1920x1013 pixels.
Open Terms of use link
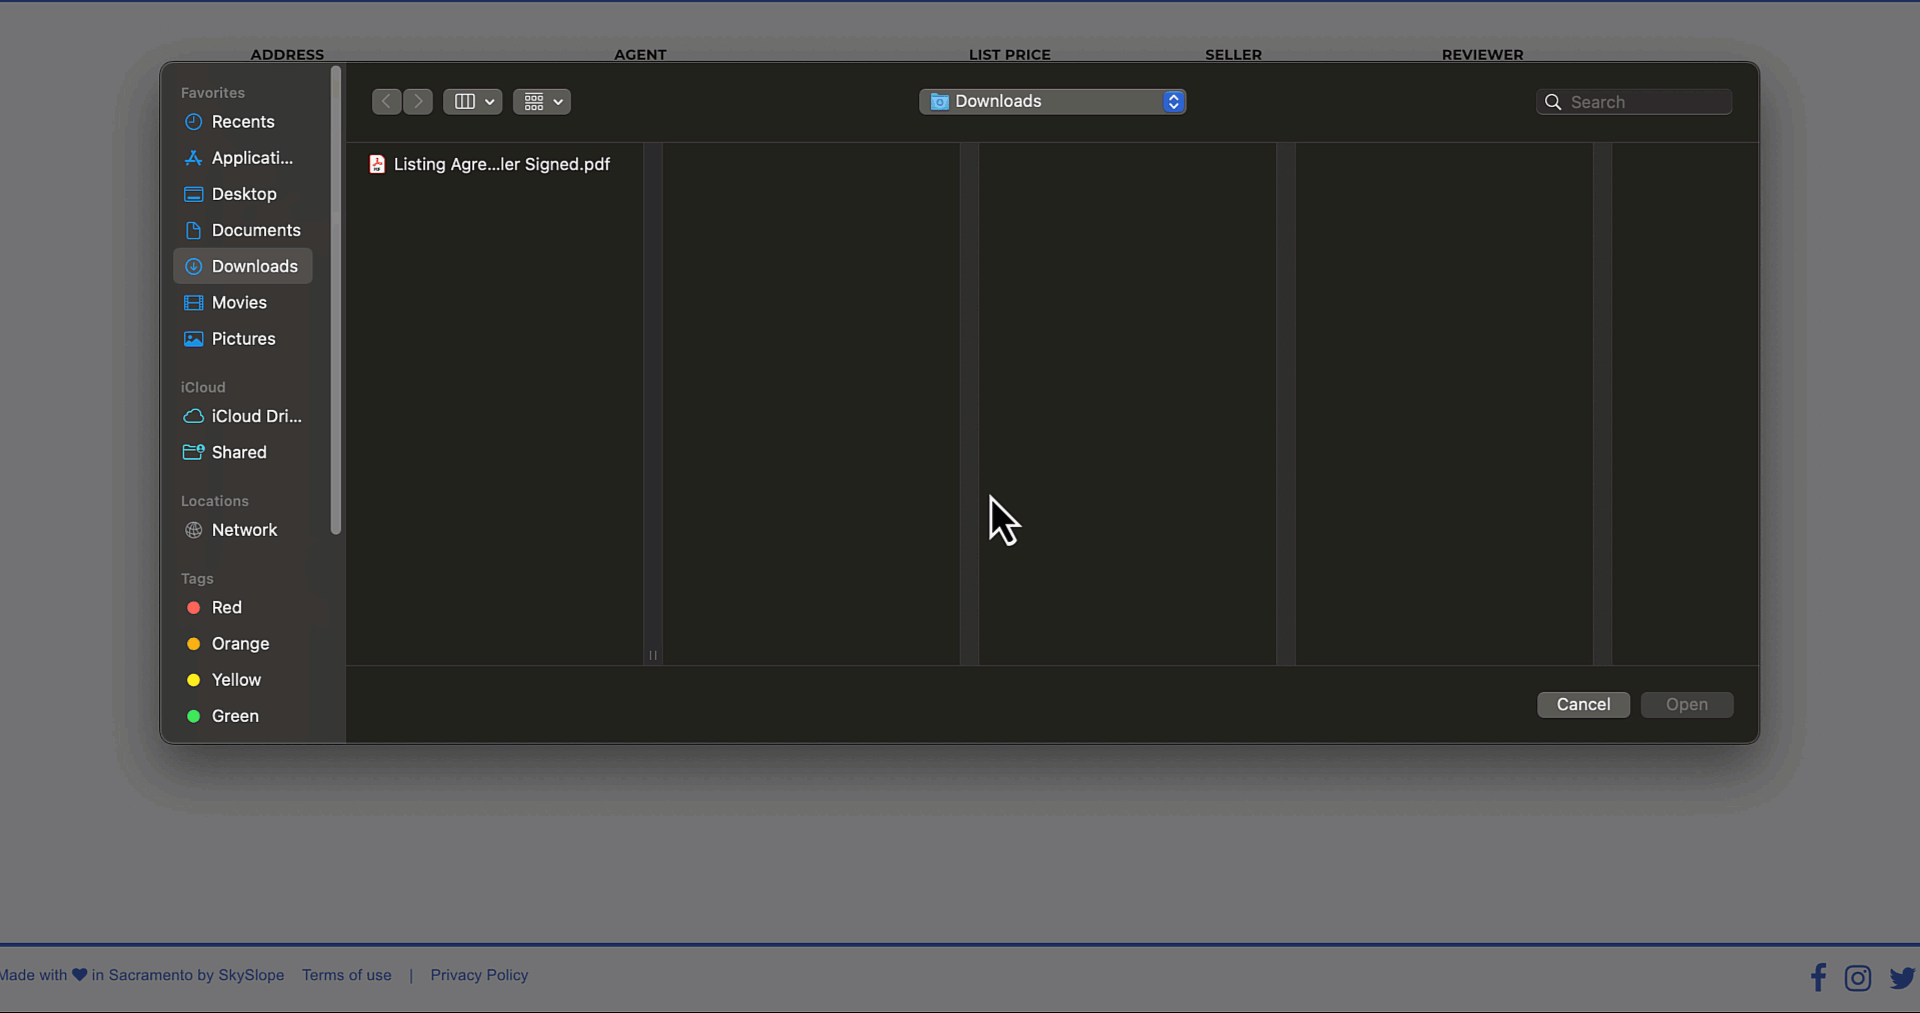347,975
